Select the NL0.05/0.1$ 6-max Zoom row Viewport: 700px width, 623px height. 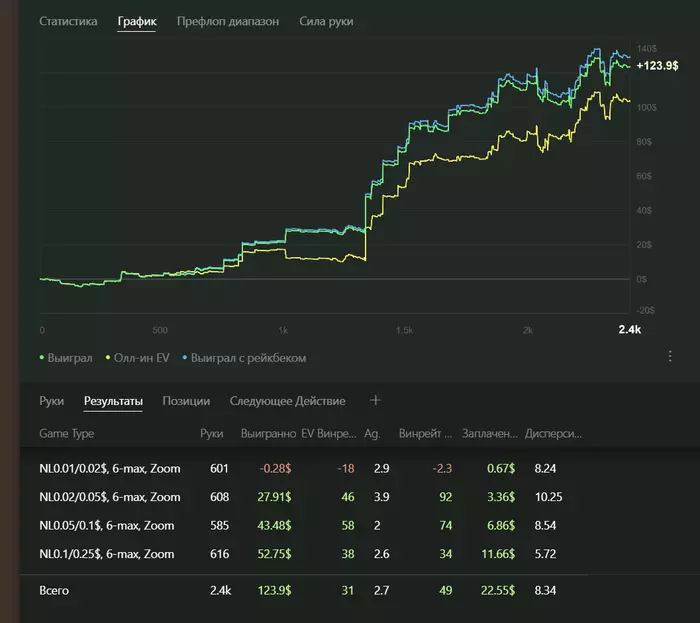(106, 525)
